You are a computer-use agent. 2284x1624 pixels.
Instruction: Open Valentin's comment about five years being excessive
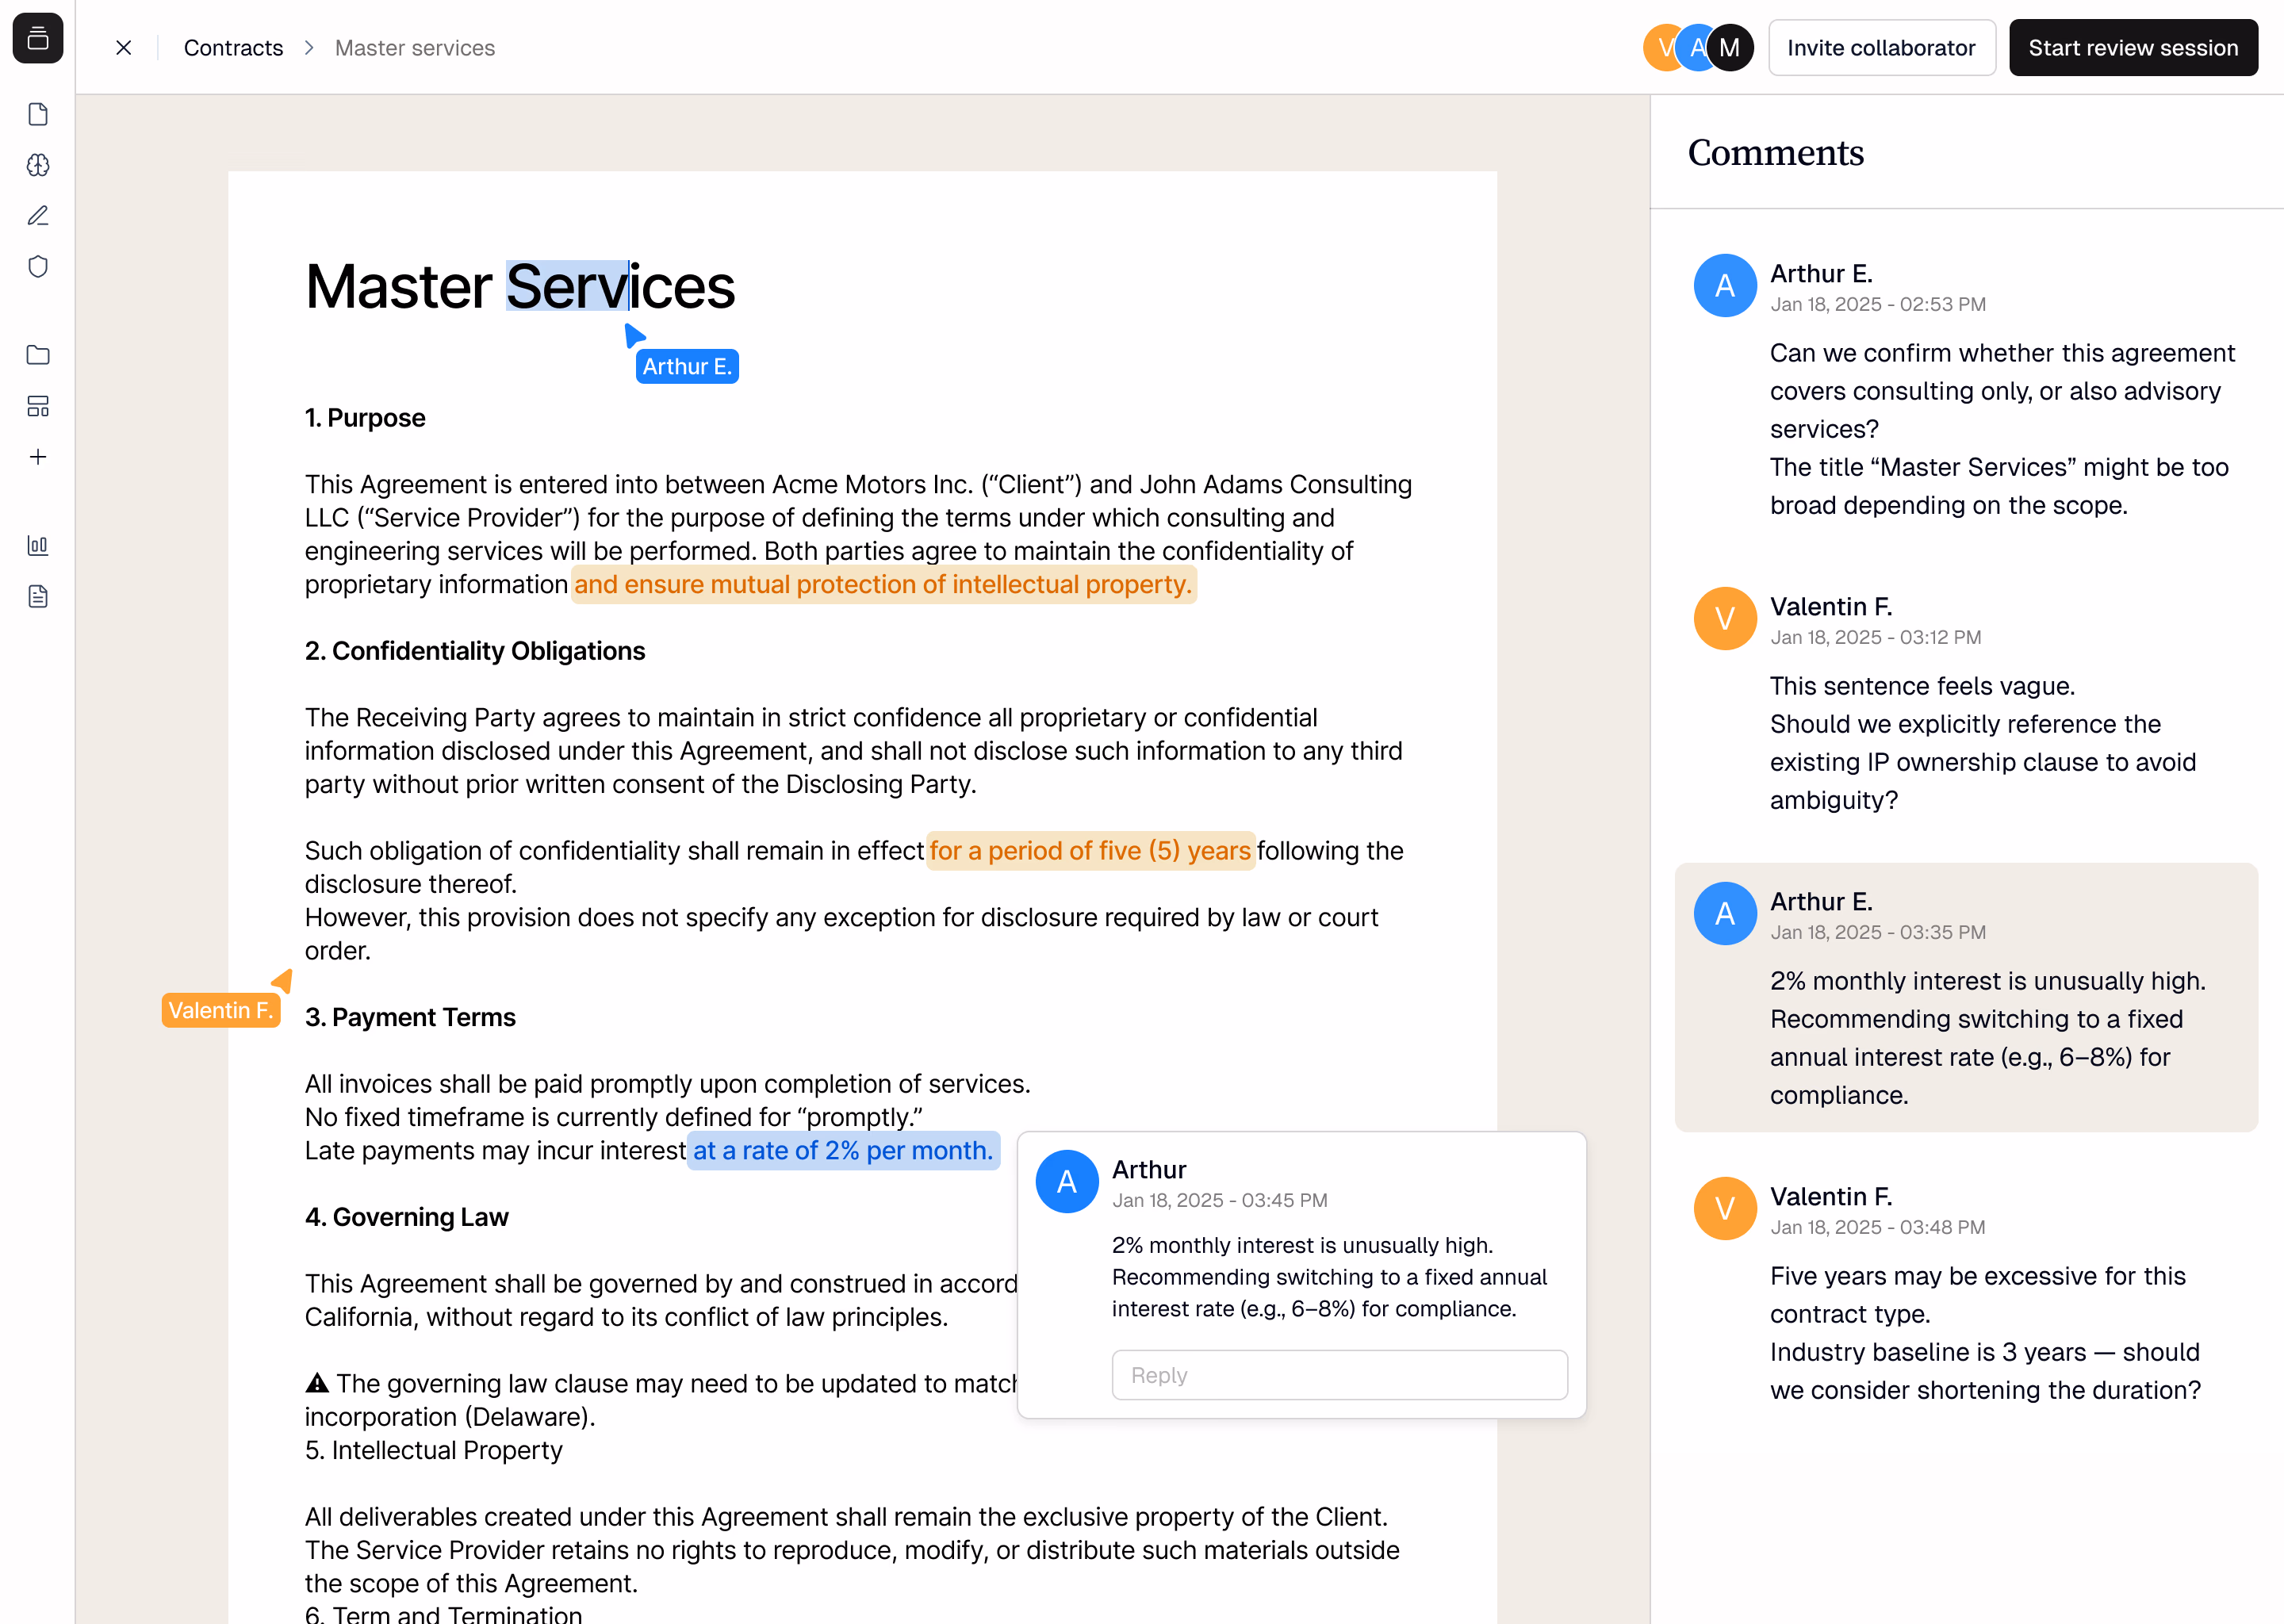pos(1966,1292)
